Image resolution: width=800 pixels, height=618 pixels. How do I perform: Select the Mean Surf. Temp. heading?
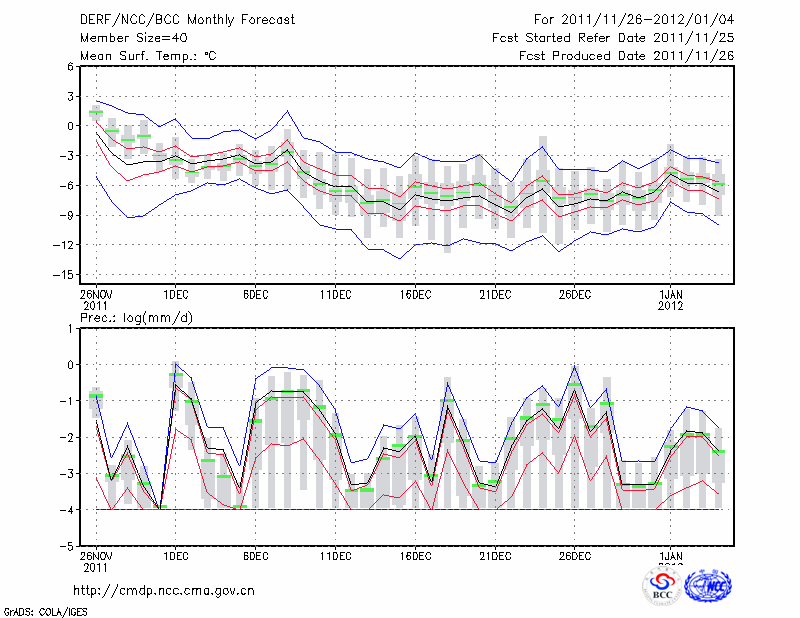148,56
